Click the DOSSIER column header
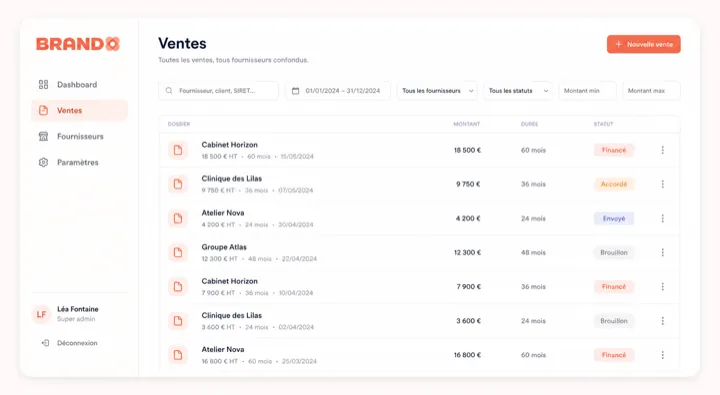This screenshot has height=395, width=720. click(x=179, y=124)
